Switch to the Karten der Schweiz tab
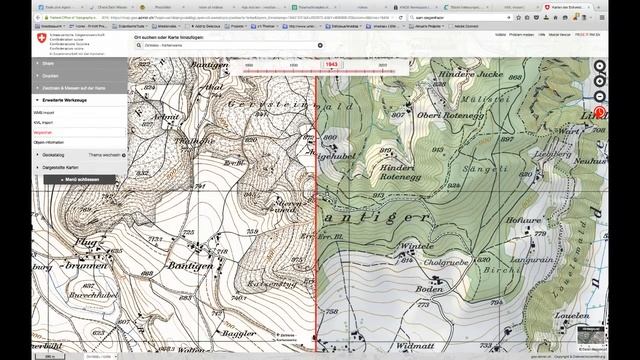This screenshot has height=360, width=640. (x=567, y=7)
